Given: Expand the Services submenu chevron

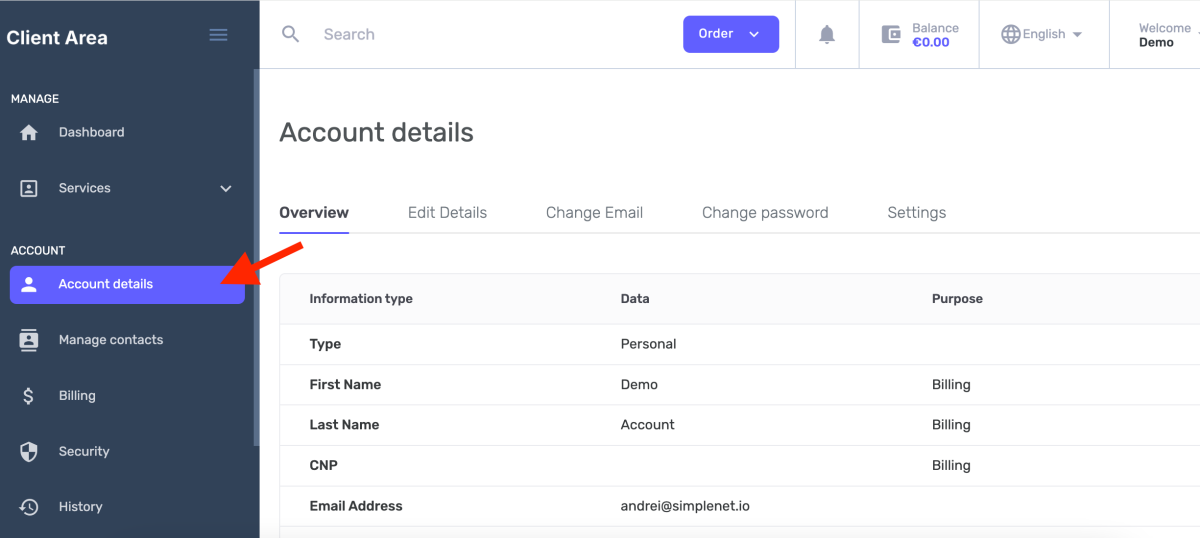Looking at the screenshot, I should [x=226, y=188].
